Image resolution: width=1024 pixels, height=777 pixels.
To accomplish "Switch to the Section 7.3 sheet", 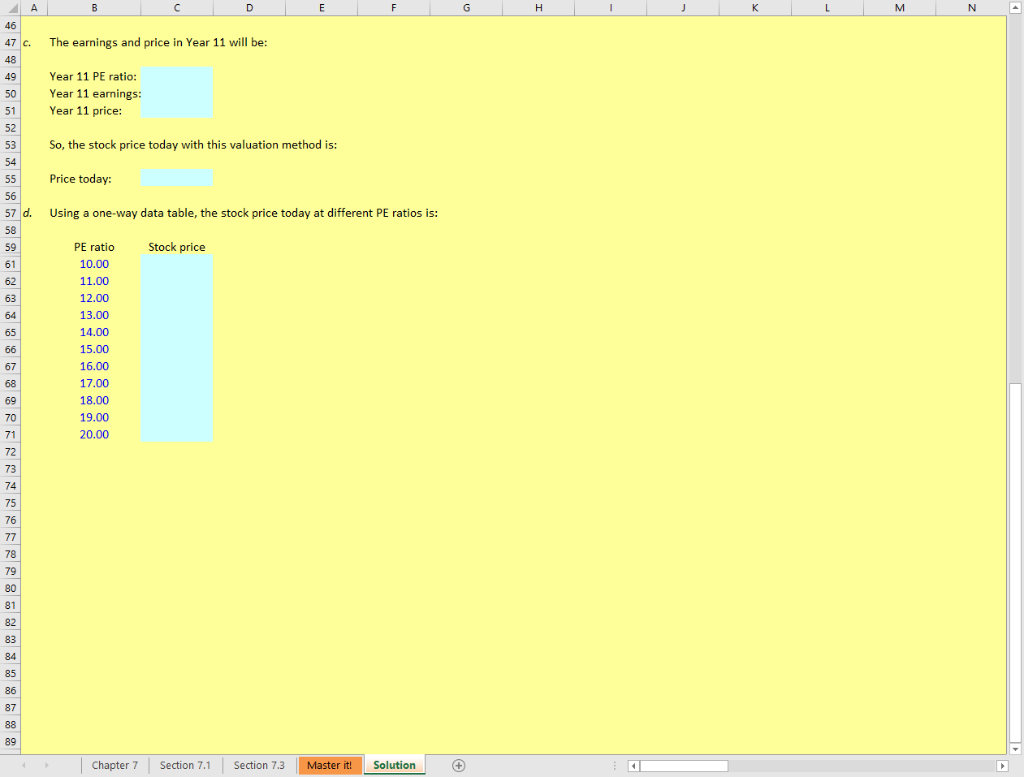I will tap(259, 765).
